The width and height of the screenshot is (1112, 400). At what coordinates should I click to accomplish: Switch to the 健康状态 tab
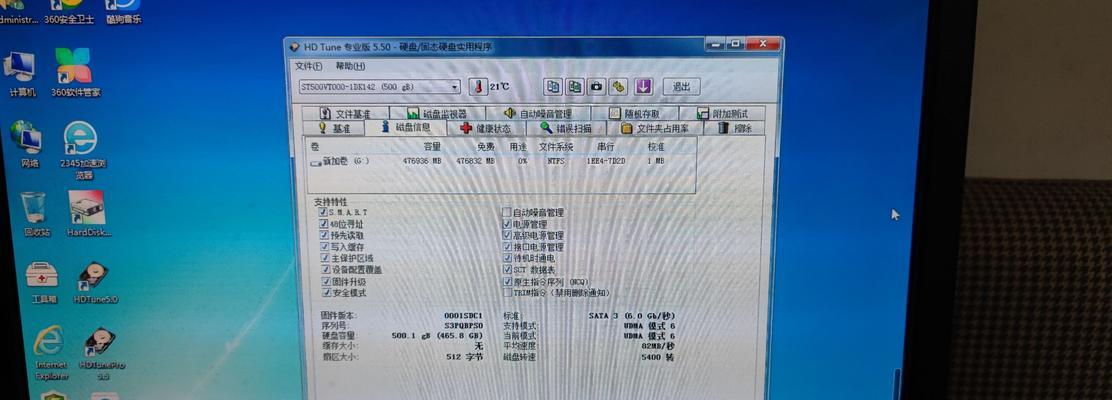(486, 128)
